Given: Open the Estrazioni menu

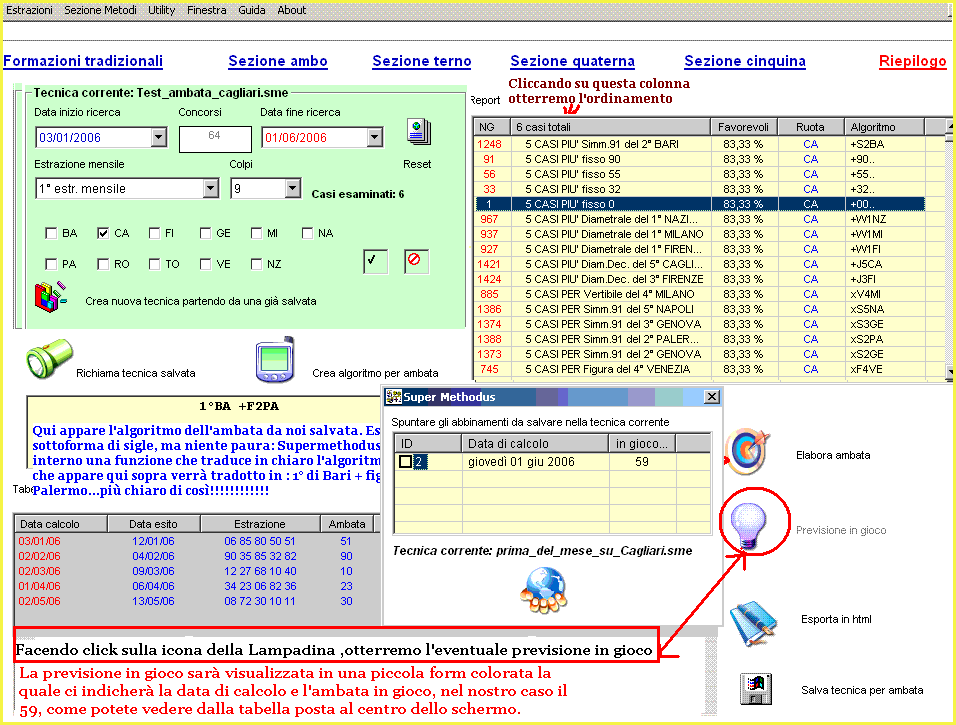Looking at the screenshot, I should (29, 10).
